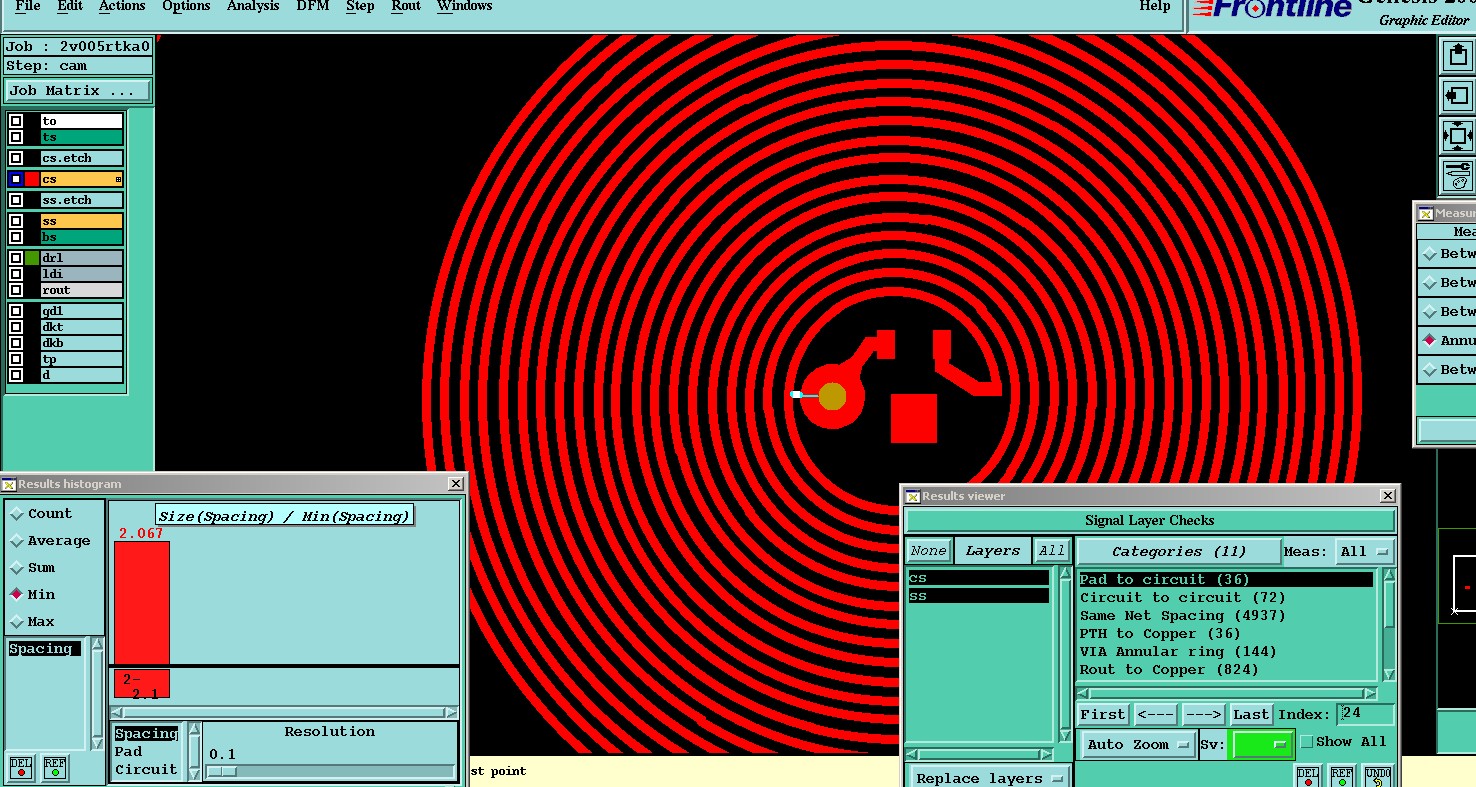This screenshot has height=787, width=1476.
Task: Click the Index input field
Action: pos(1366,714)
